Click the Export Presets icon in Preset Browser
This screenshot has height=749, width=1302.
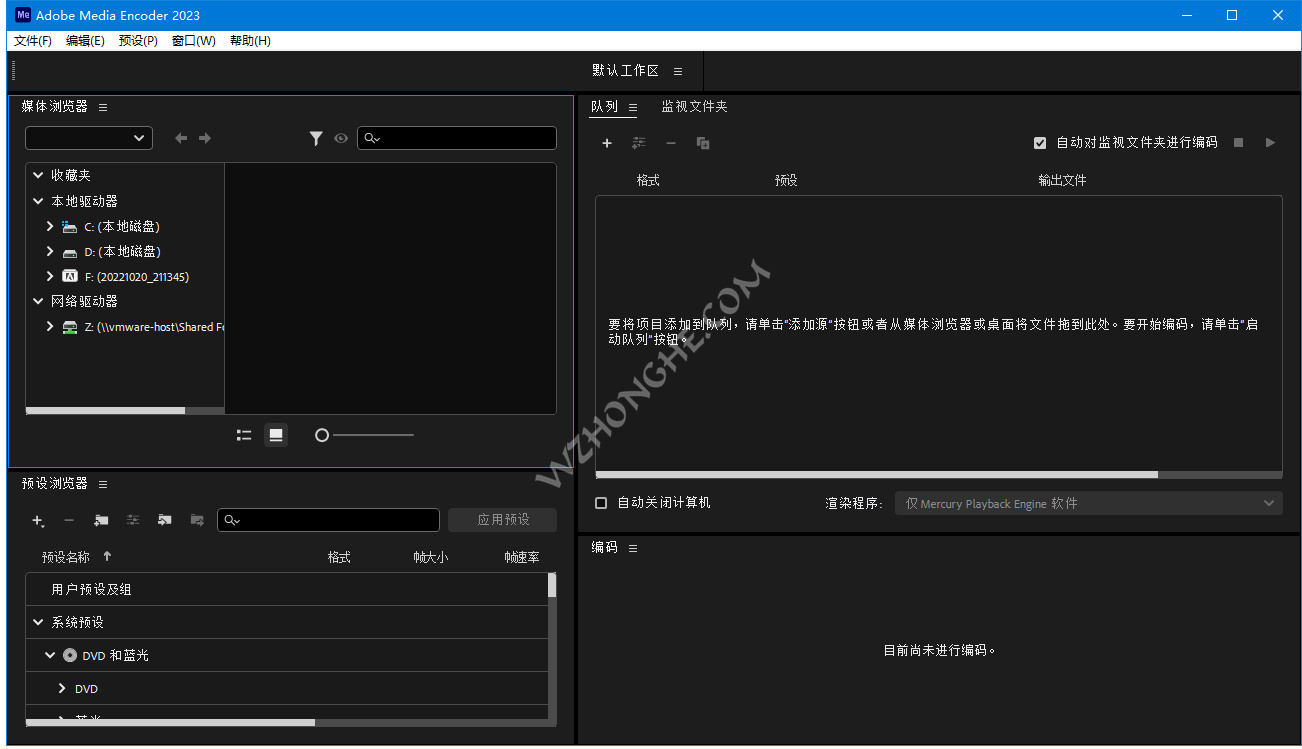point(197,520)
